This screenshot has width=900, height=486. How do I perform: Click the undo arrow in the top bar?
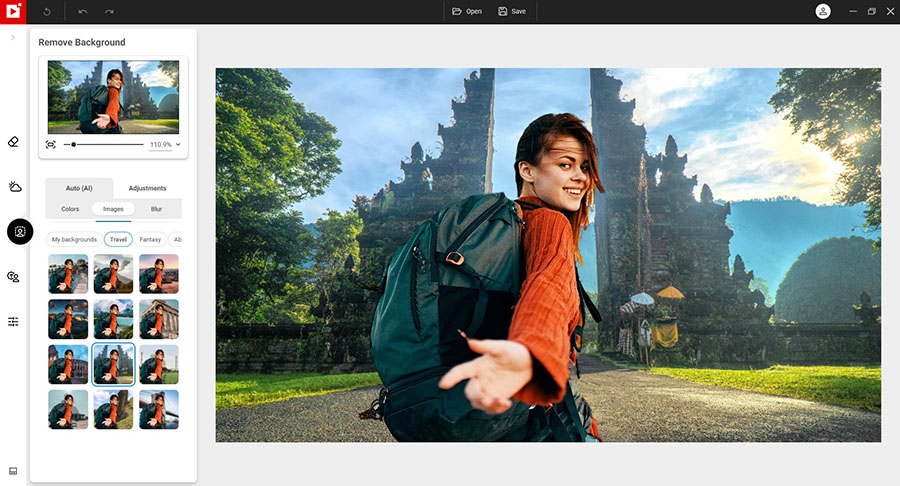[83, 11]
